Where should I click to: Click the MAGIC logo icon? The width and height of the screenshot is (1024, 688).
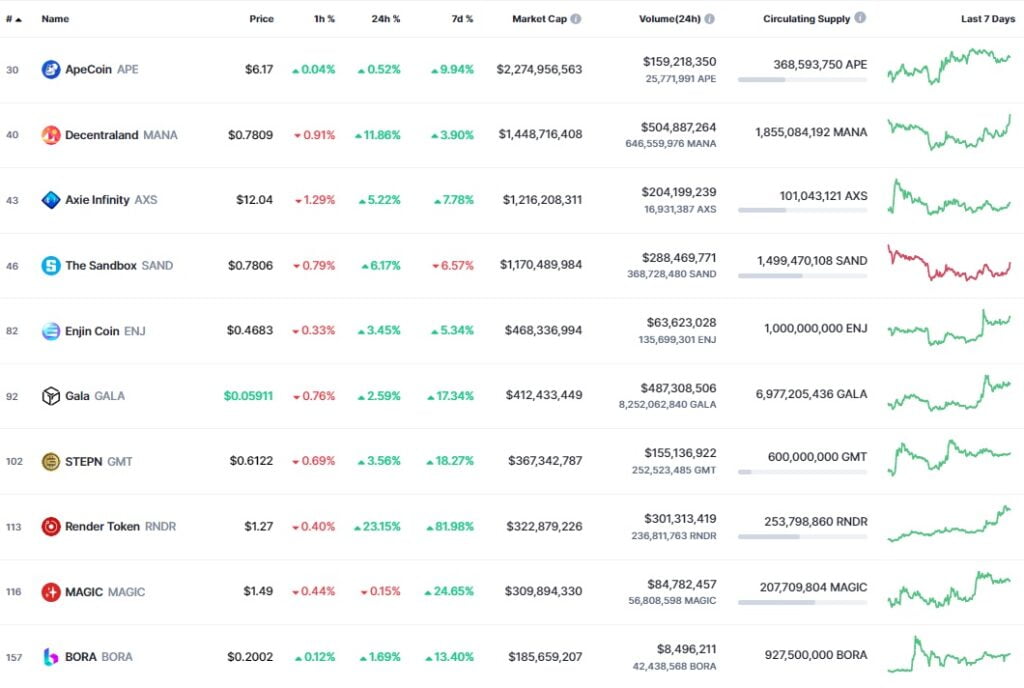coord(51,592)
